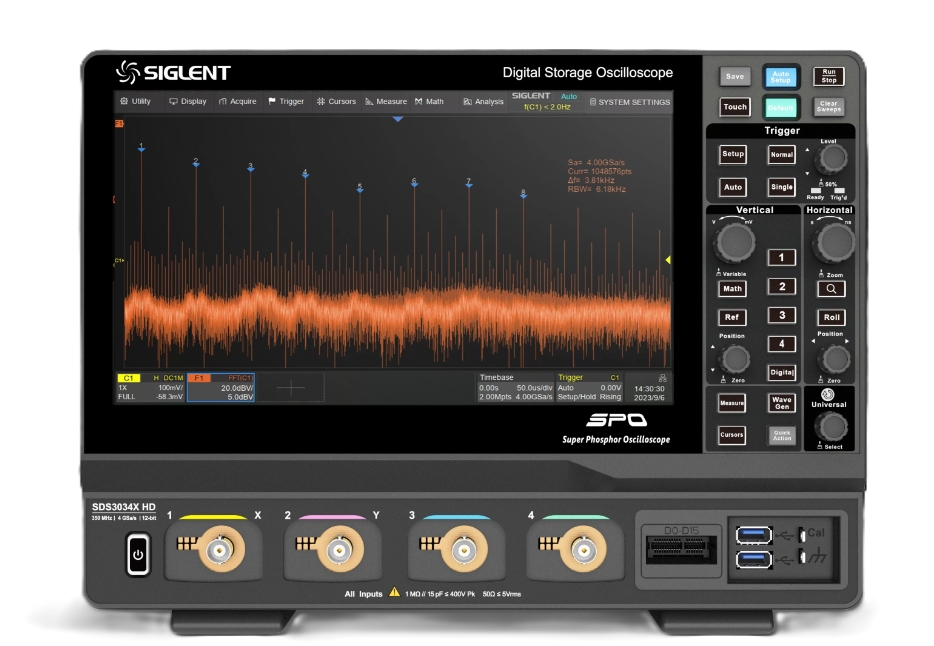The width and height of the screenshot is (934, 646).
Task: Select peak marker 1 on the FFT trace
Action: click(141, 148)
